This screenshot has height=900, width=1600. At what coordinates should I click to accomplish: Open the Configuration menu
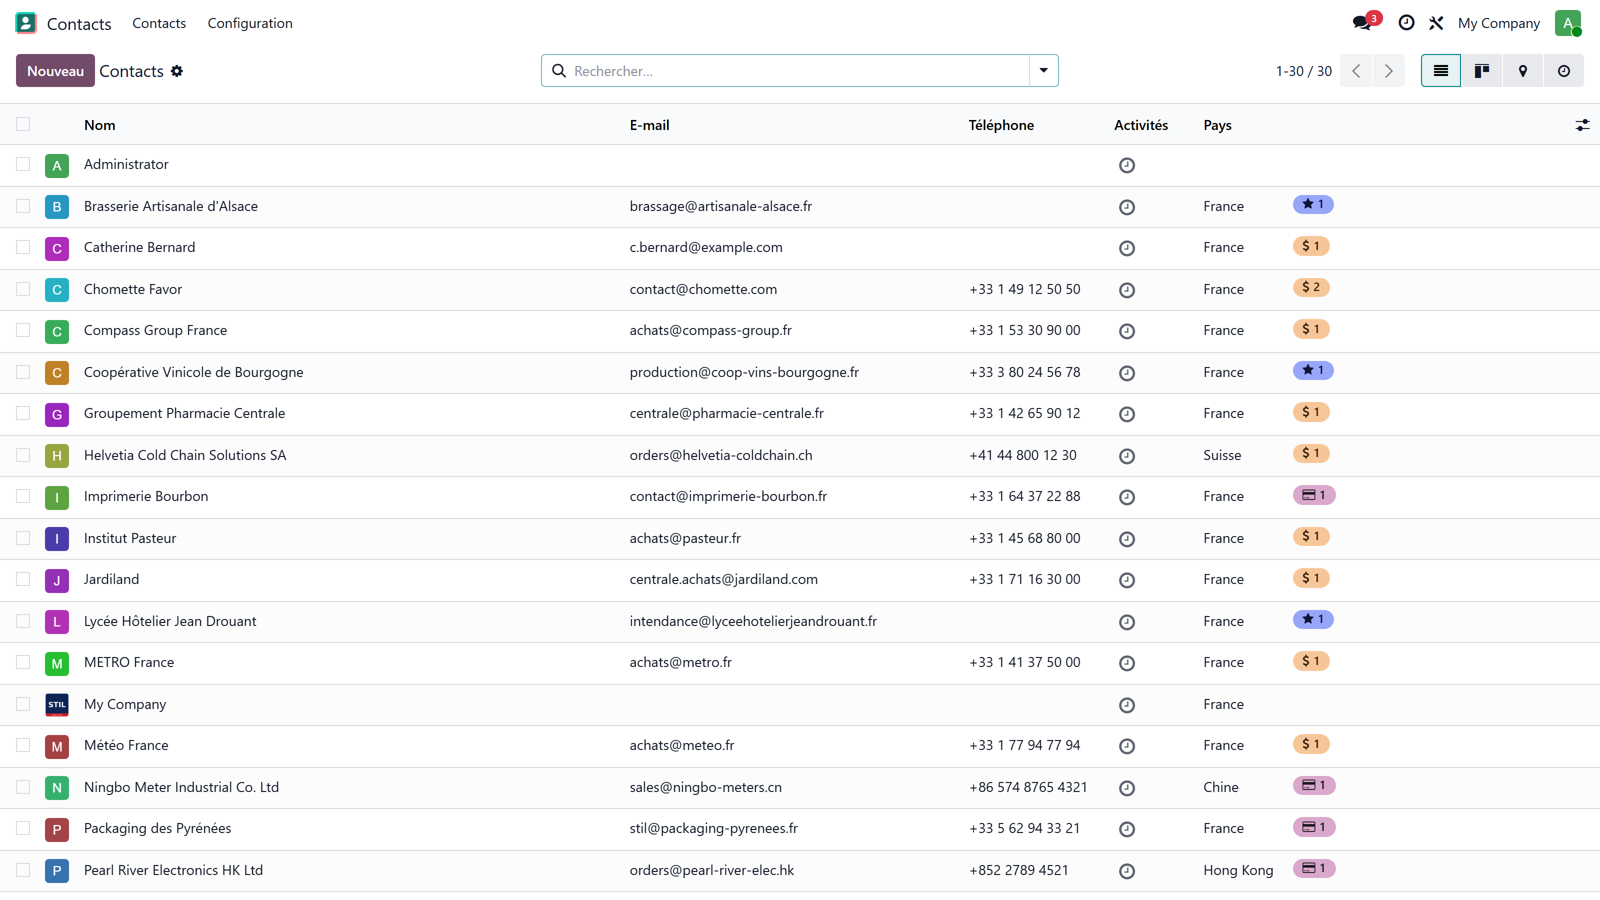tap(250, 23)
